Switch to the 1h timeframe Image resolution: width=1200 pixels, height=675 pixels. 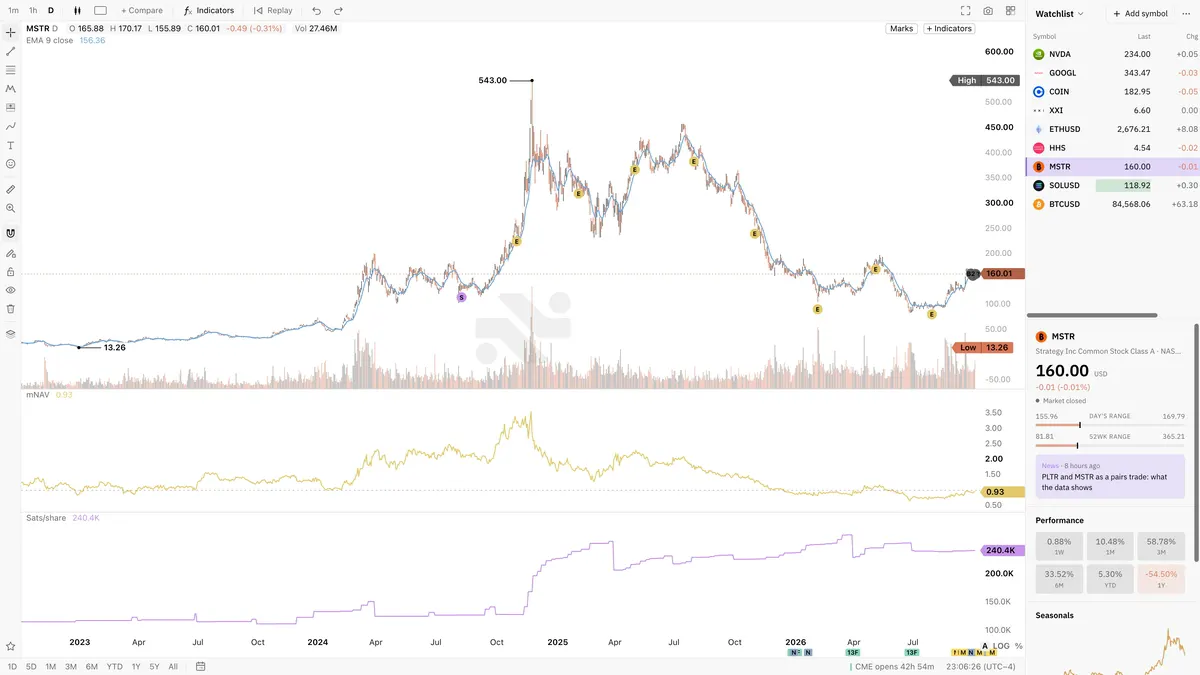tap(33, 11)
